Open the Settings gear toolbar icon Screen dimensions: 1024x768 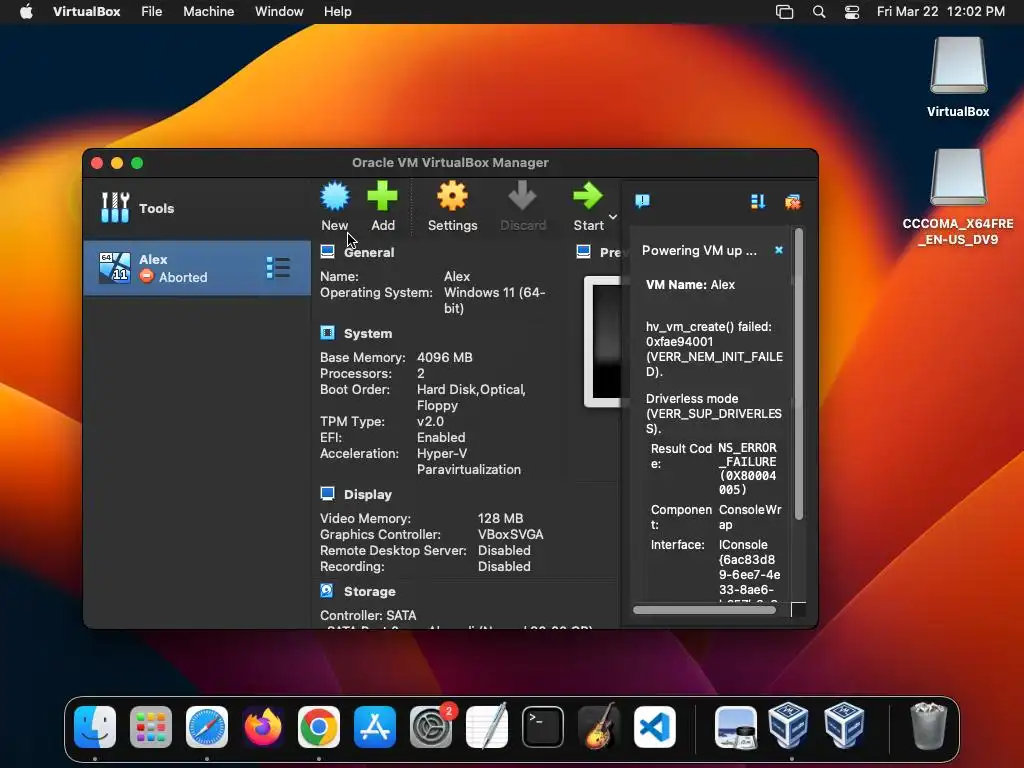pos(452,197)
